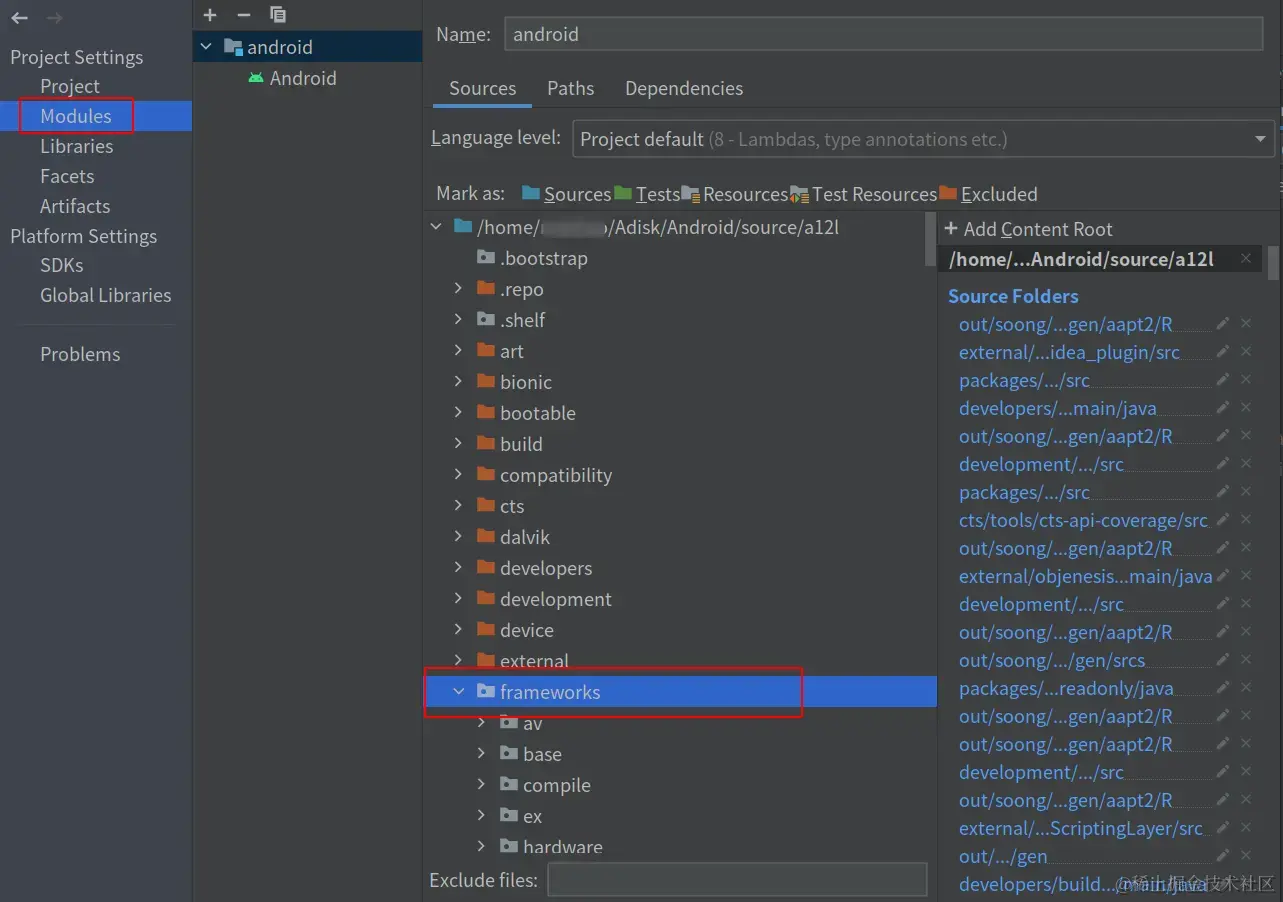Click the out/soong/.../gen/srcs source folder link
This screenshot has width=1283, height=902.
(x=1052, y=660)
